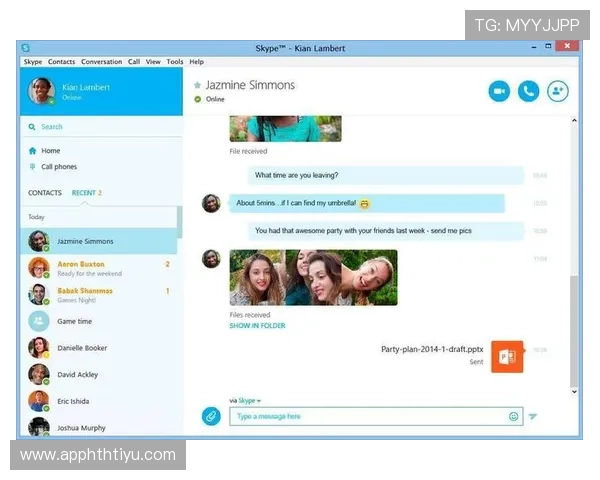
Task: Start a voice call using the phone icon
Action: click(x=528, y=91)
